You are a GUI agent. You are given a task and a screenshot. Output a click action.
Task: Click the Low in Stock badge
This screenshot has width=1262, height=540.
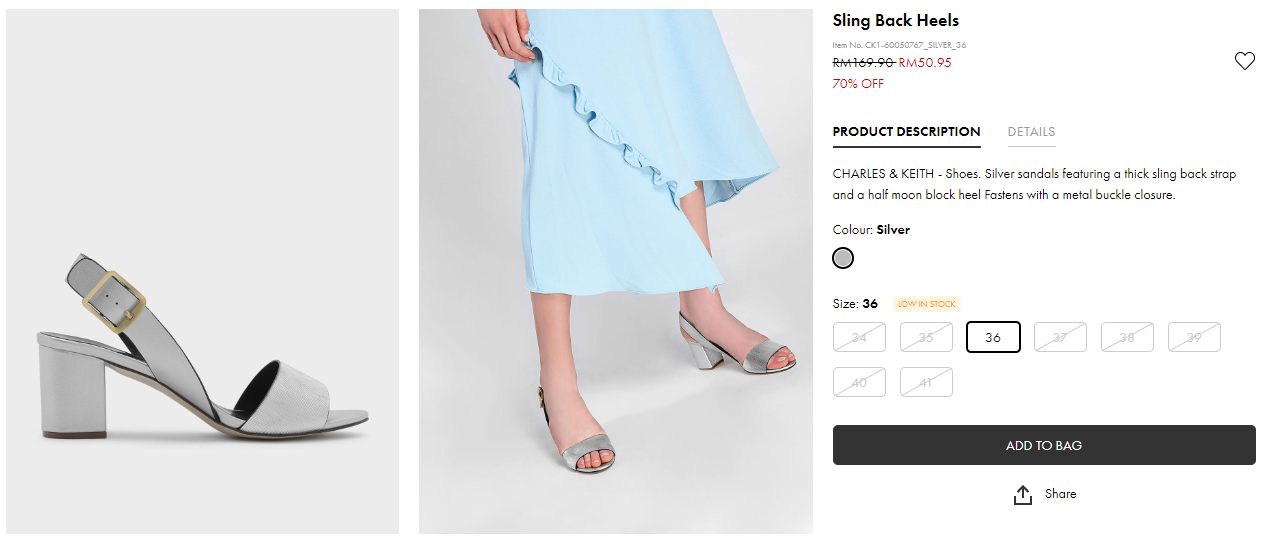click(927, 304)
